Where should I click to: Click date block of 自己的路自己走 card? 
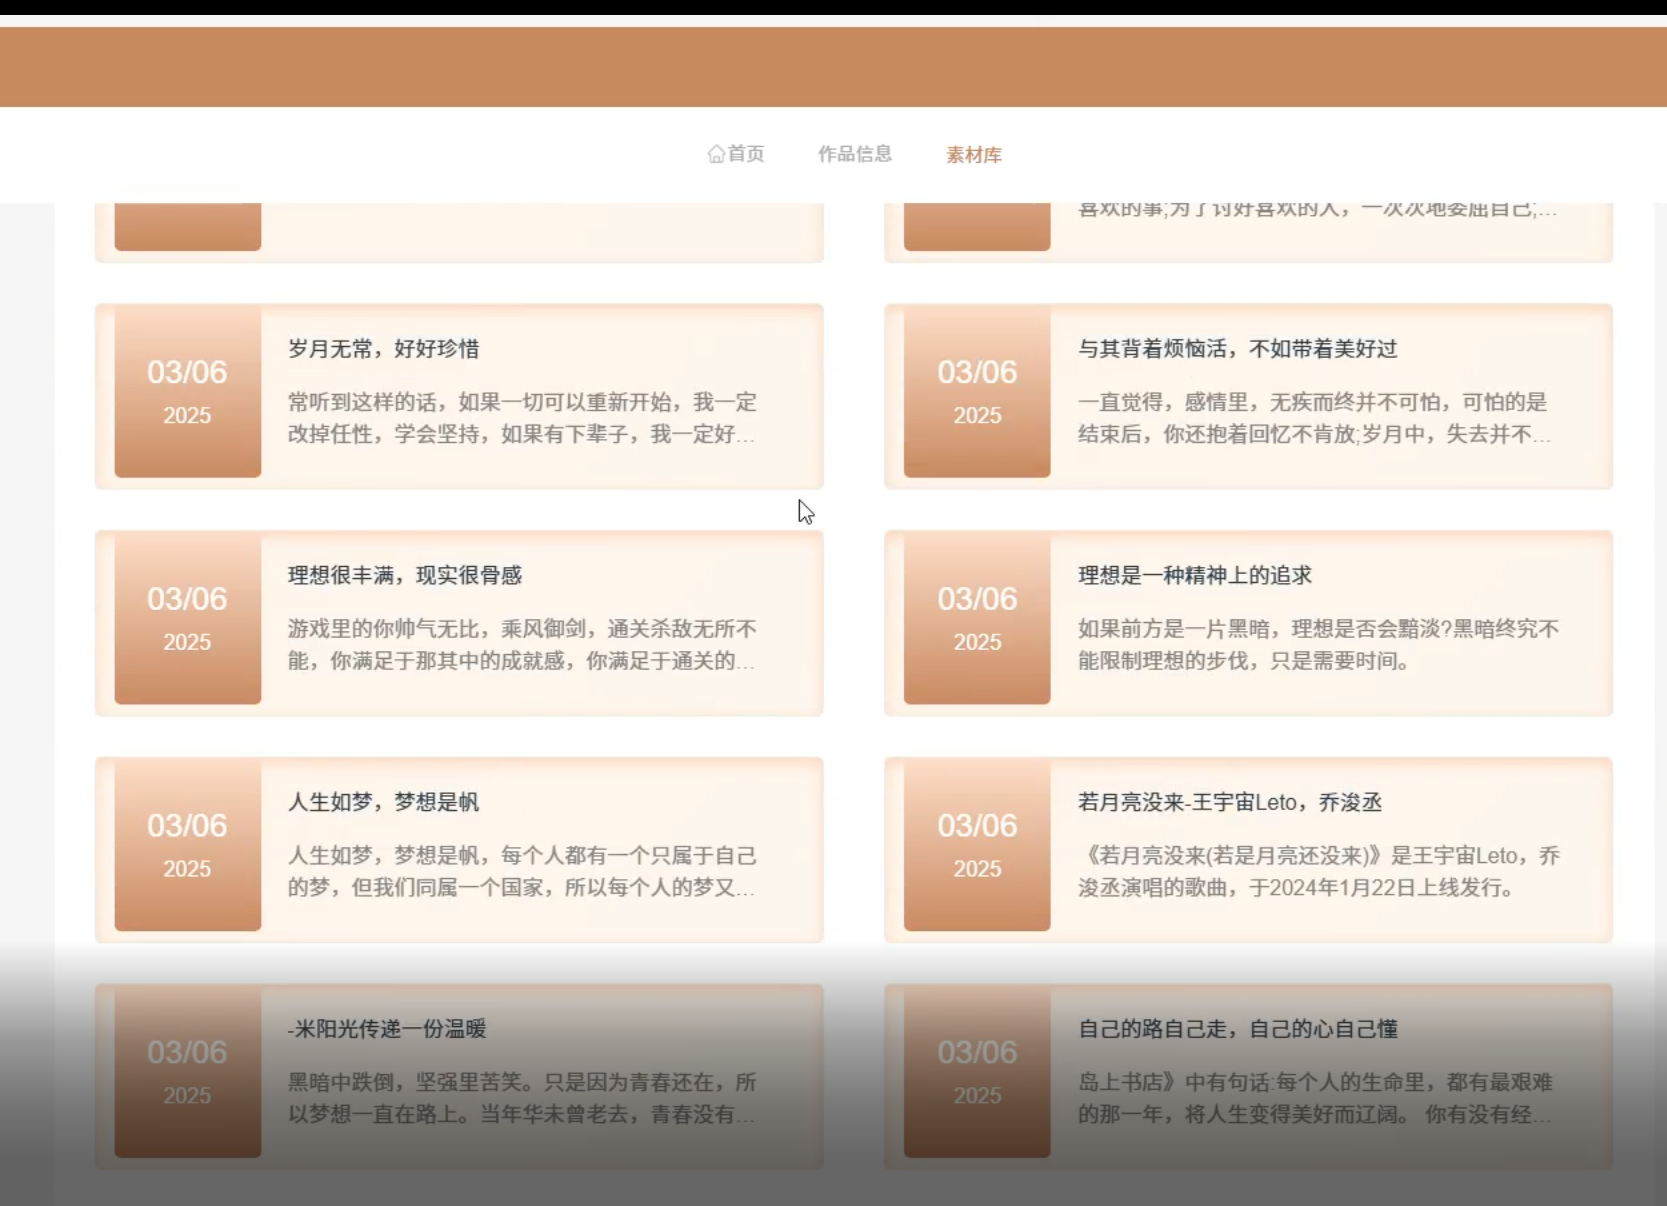coord(977,1072)
